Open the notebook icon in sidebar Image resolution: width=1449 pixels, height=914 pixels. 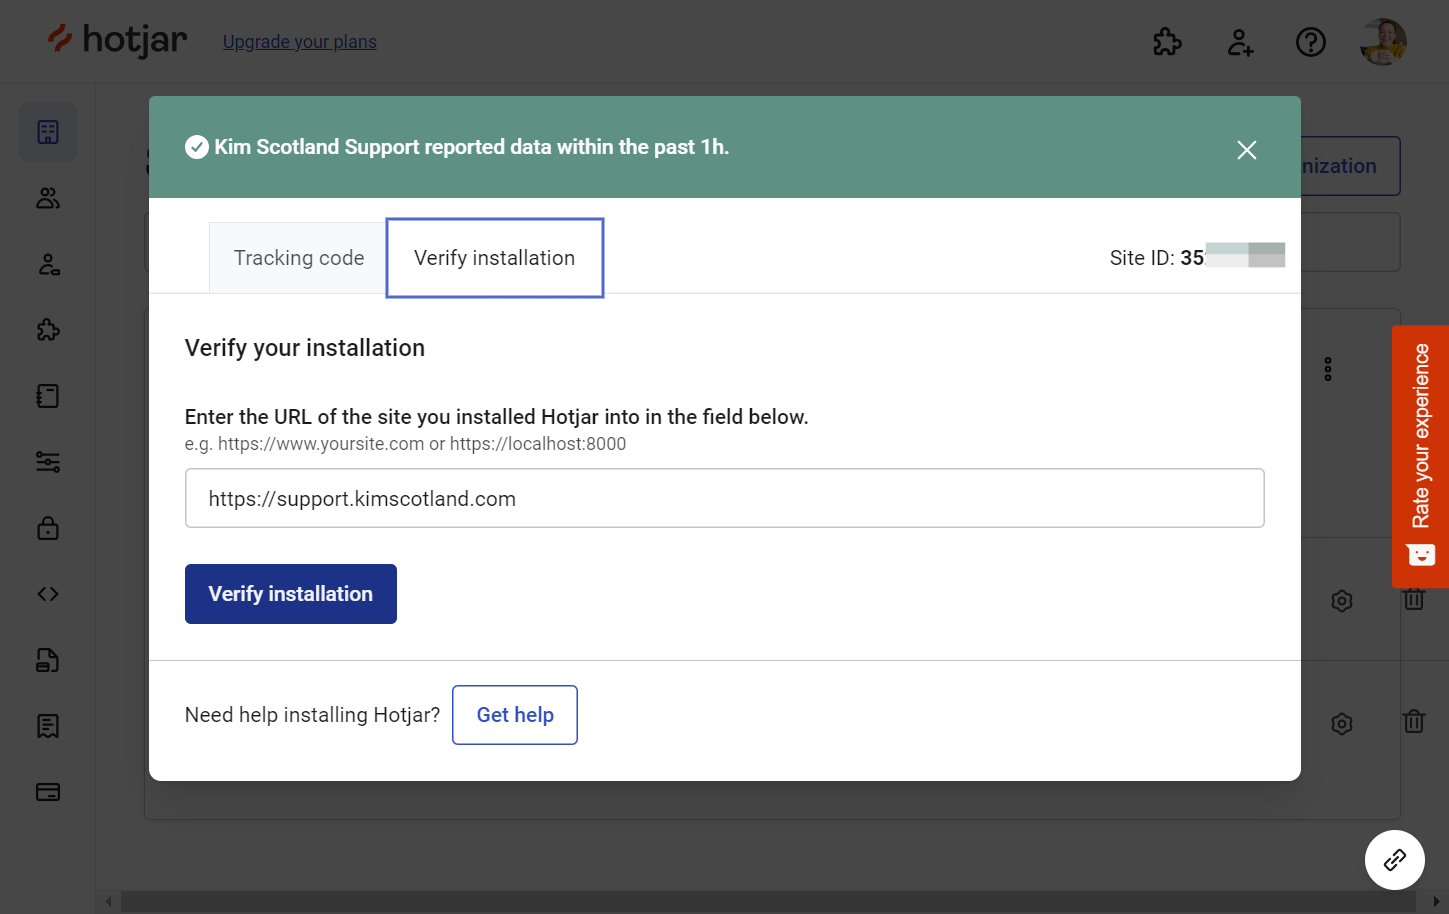pos(48,396)
